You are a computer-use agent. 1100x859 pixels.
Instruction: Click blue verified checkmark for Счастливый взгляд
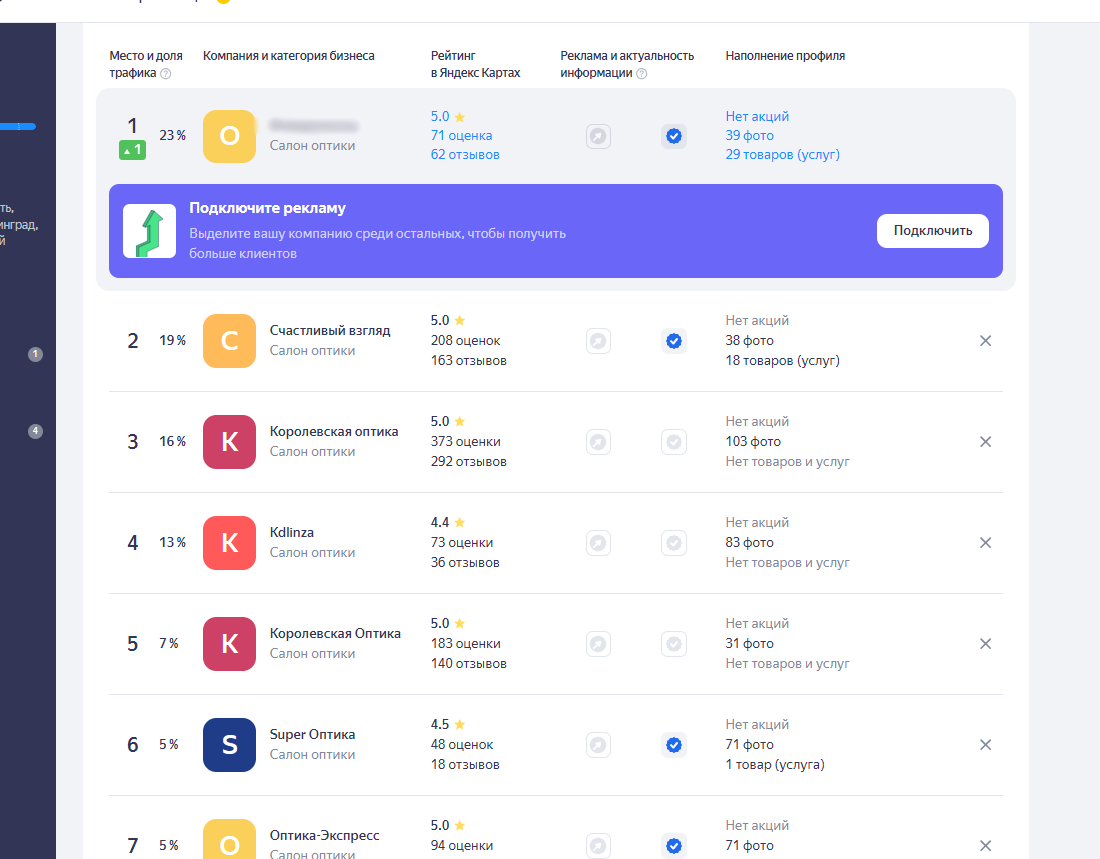coord(674,341)
